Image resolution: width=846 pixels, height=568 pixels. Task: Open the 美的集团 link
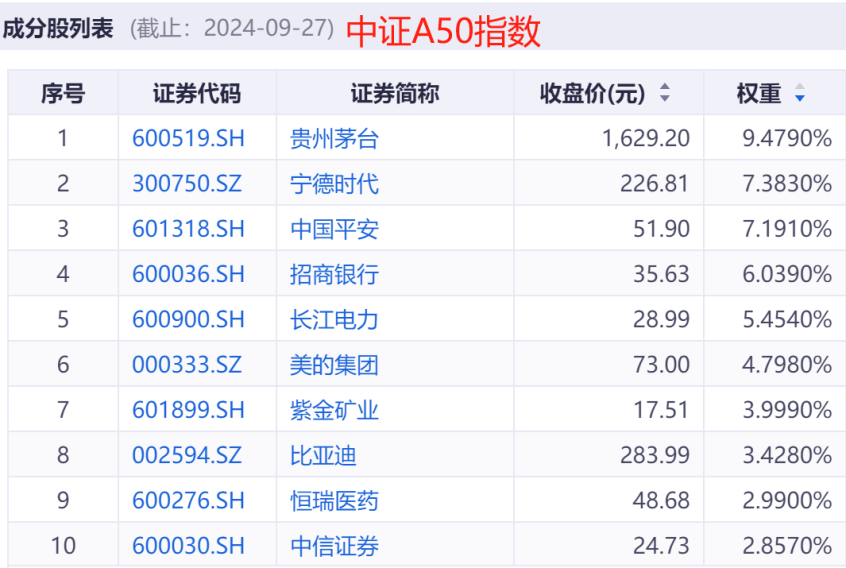334,365
